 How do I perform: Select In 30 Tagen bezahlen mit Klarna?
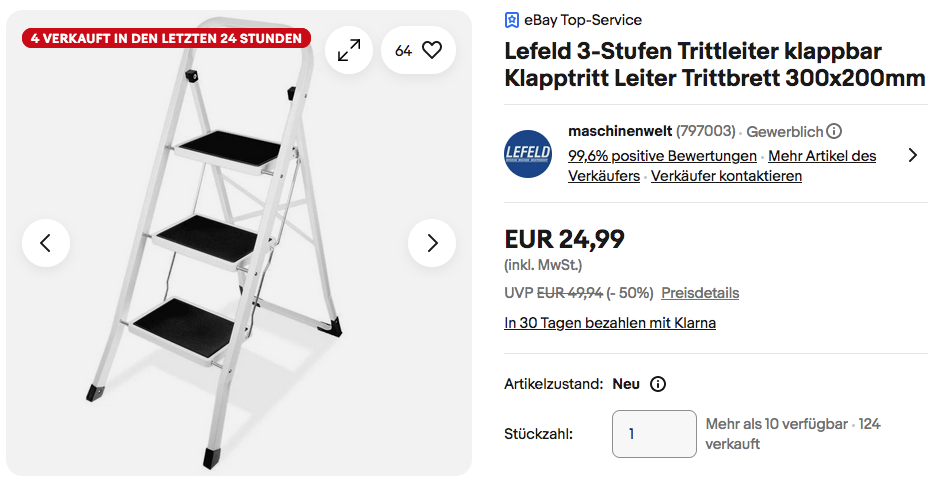[x=610, y=323]
